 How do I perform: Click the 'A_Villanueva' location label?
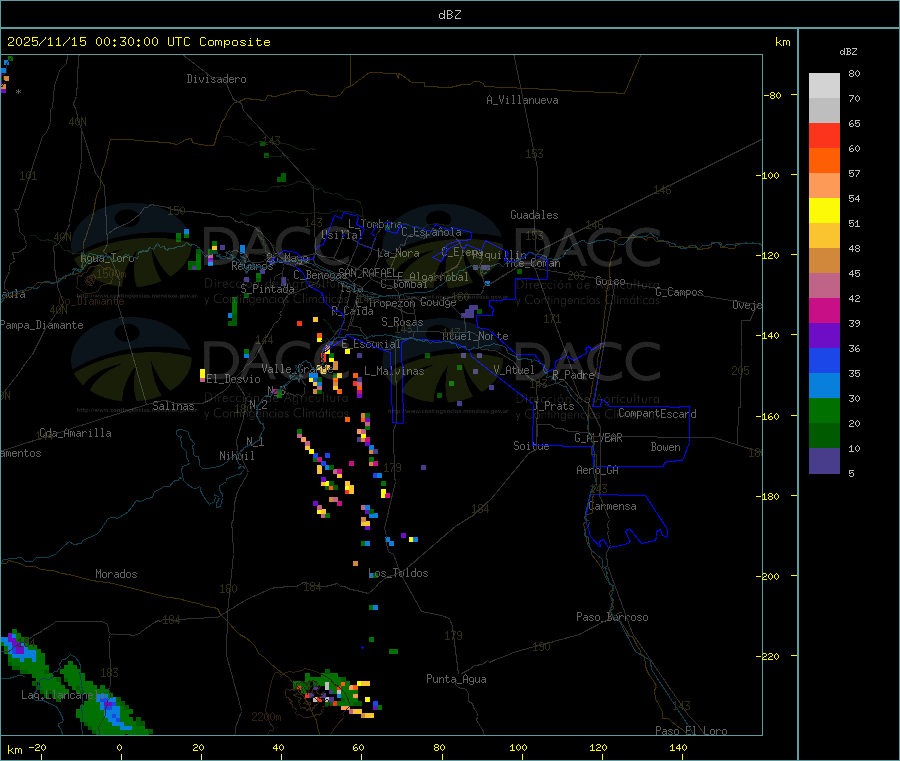pos(522,100)
